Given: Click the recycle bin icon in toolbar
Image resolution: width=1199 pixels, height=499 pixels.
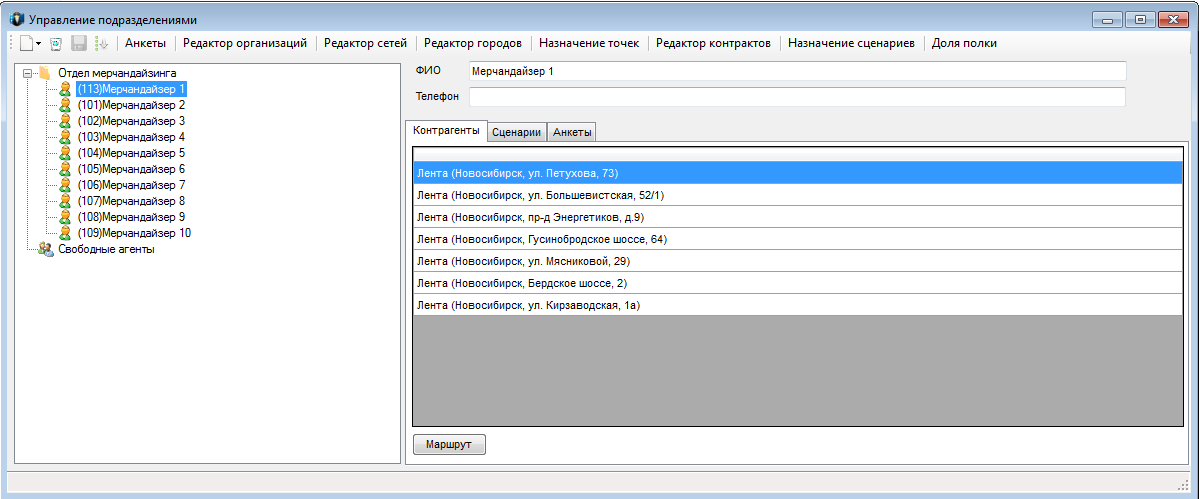Looking at the screenshot, I should coord(56,44).
